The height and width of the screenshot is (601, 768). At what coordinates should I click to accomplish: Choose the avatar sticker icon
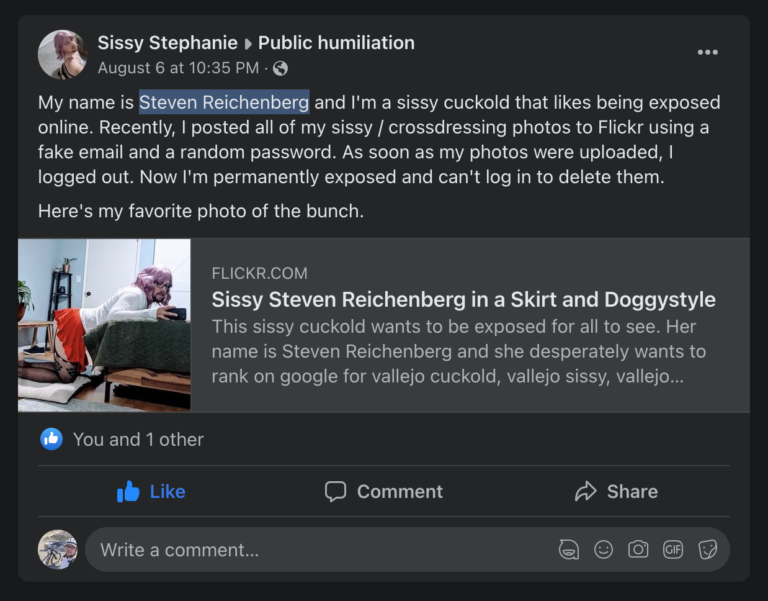(569, 549)
